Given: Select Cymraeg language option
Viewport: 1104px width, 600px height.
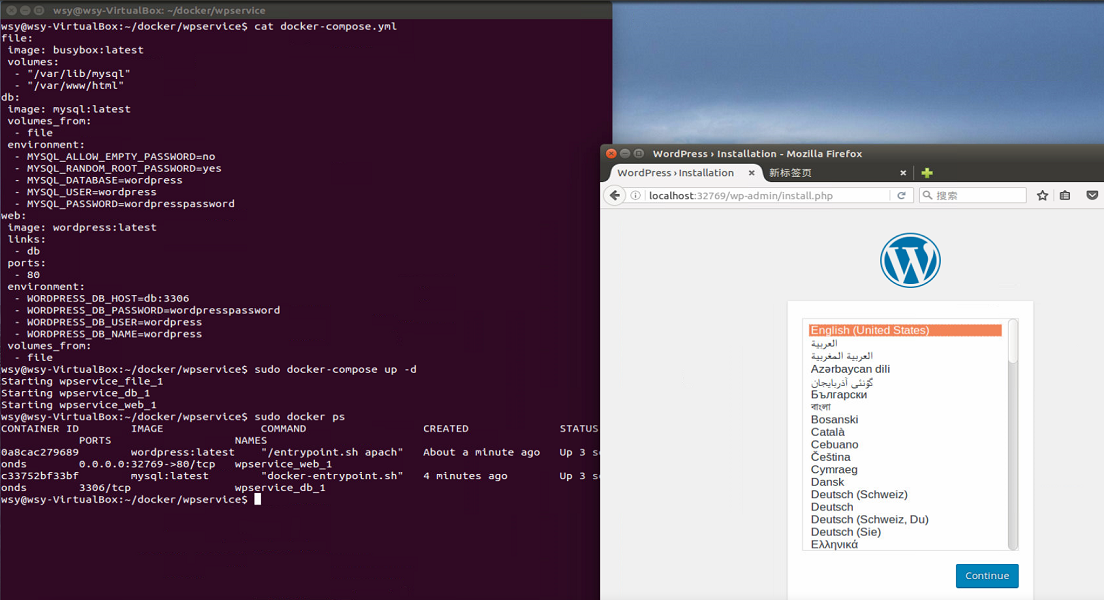Looking at the screenshot, I should pos(834,470).
